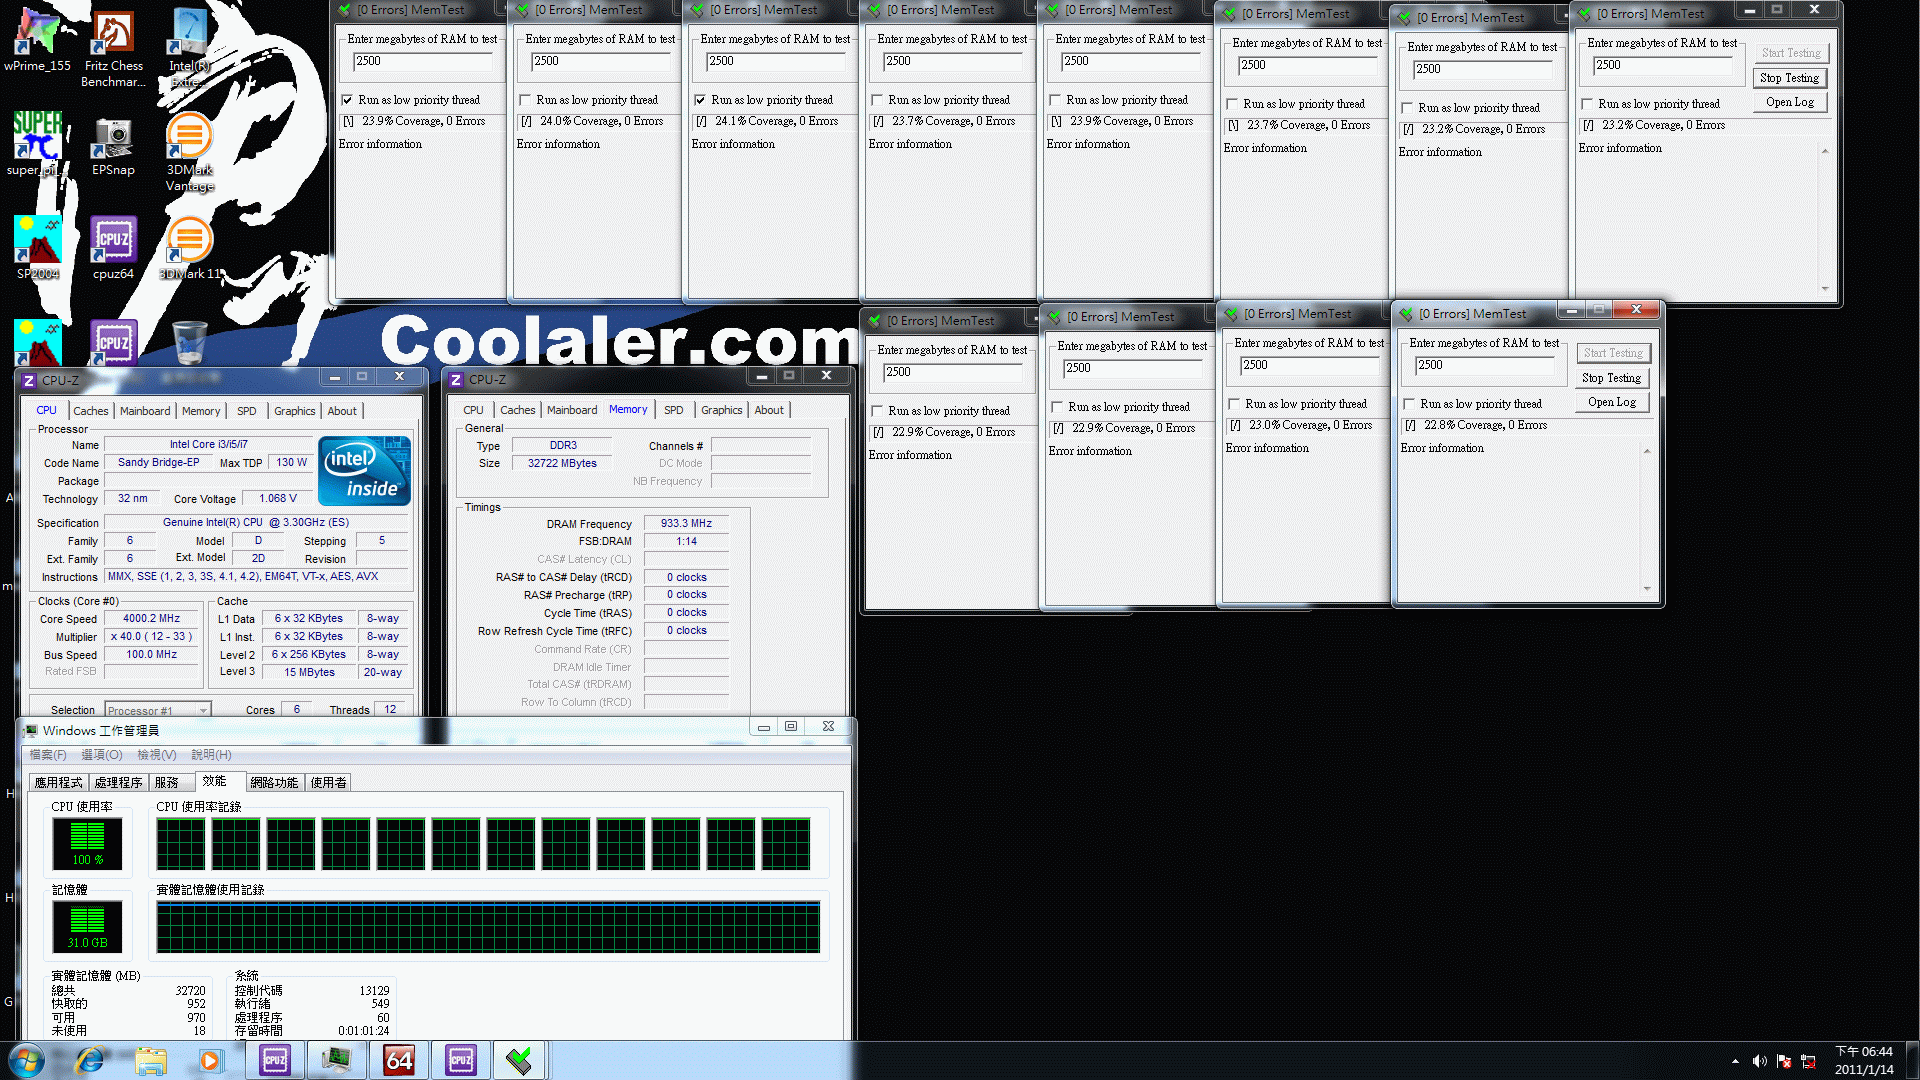Open the volume speaker tray icon
This screenshot has width=1920, height=1080.
tap(1759, 1061)
